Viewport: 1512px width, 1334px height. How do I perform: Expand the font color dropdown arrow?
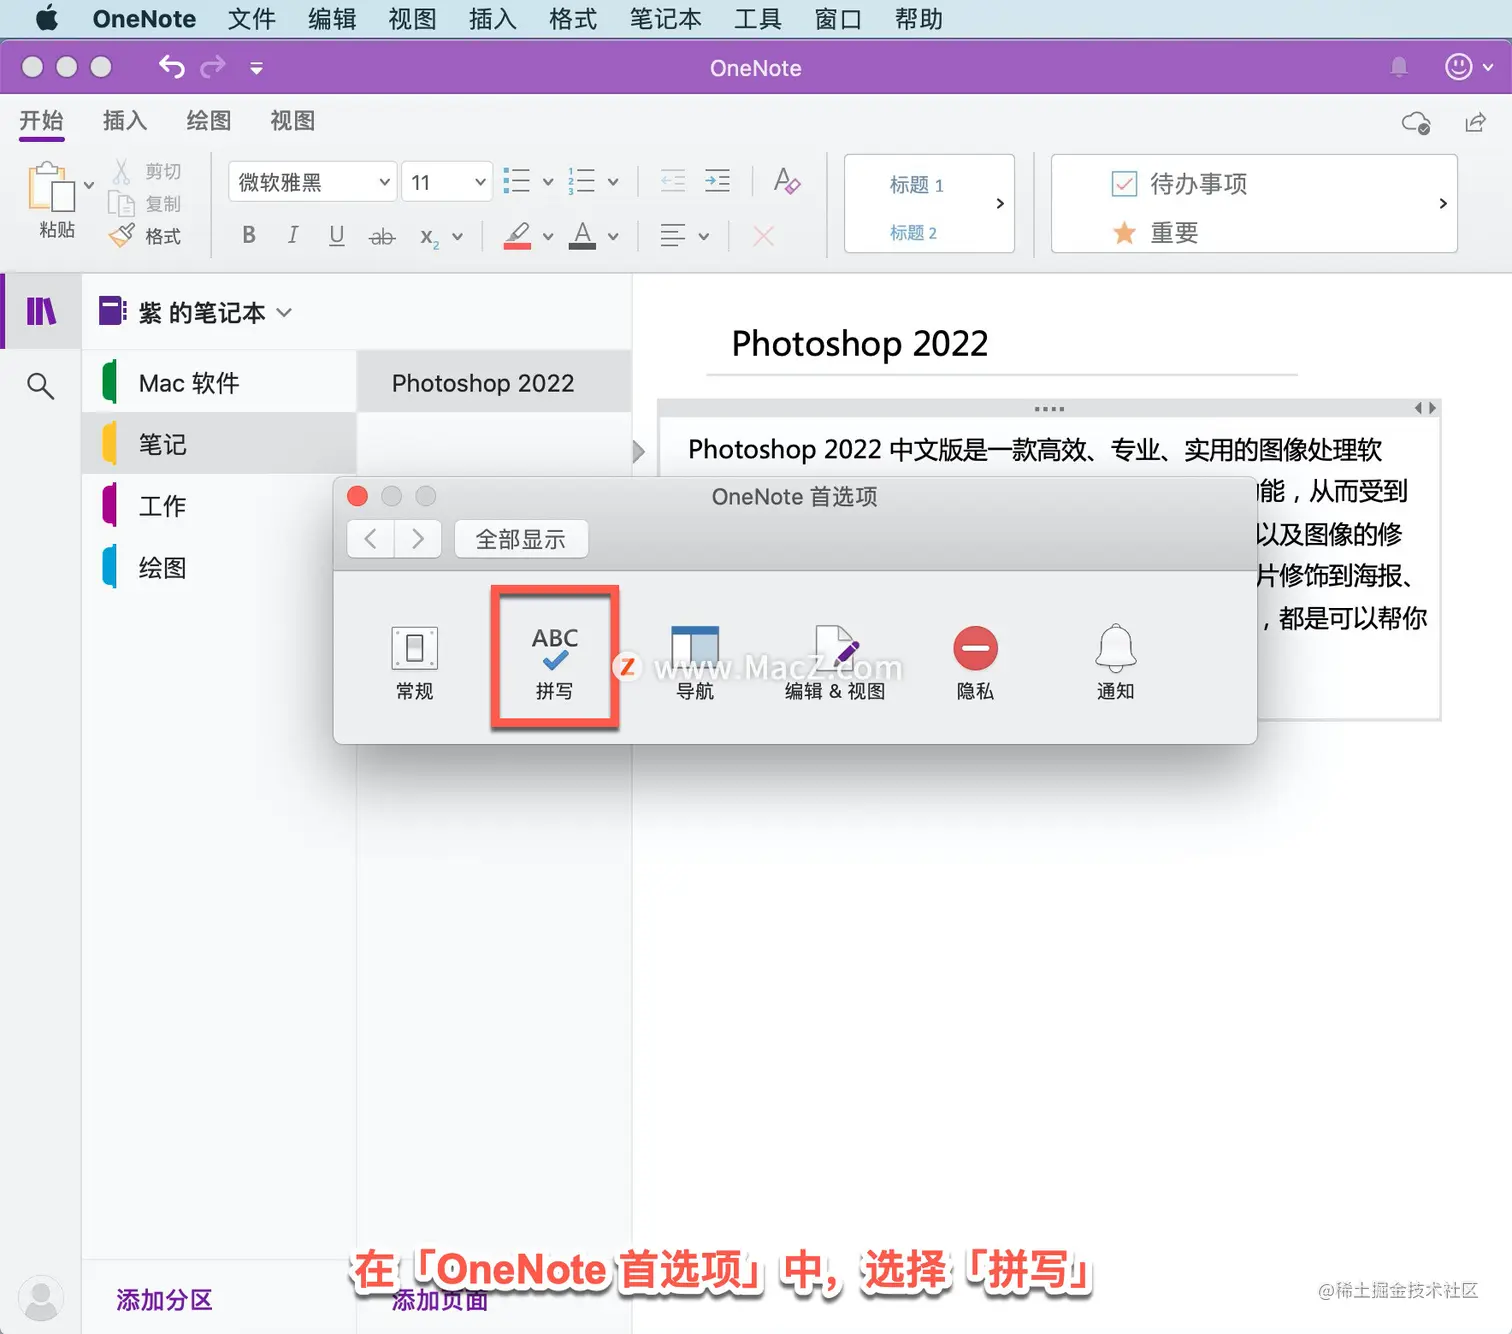click(613, 237)
